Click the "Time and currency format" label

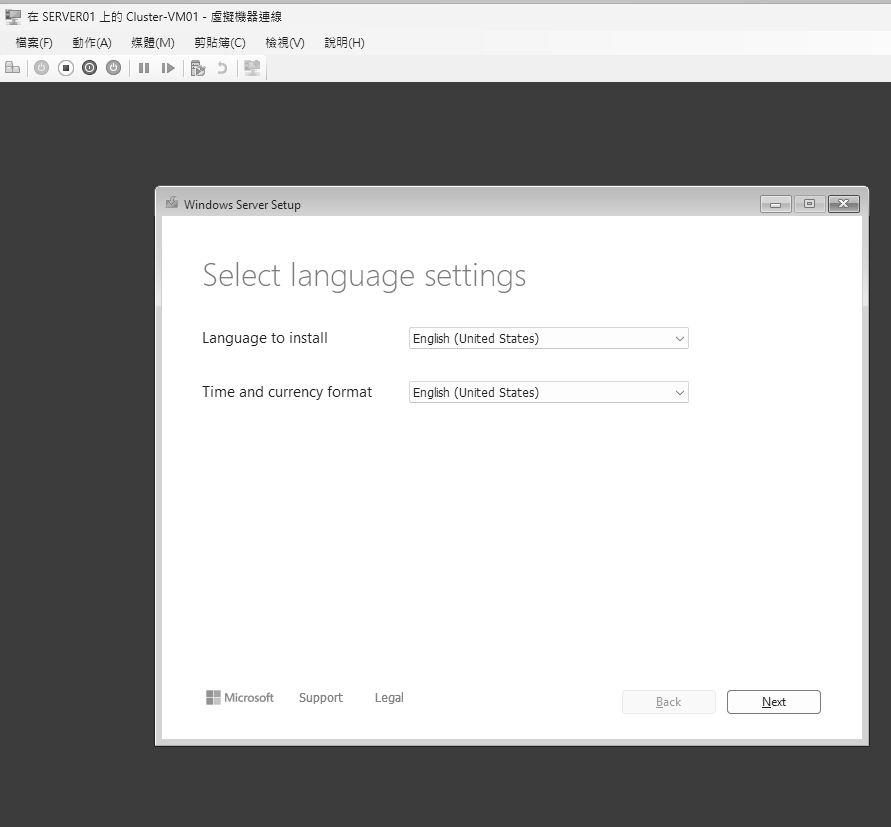(x=287, y=392)
